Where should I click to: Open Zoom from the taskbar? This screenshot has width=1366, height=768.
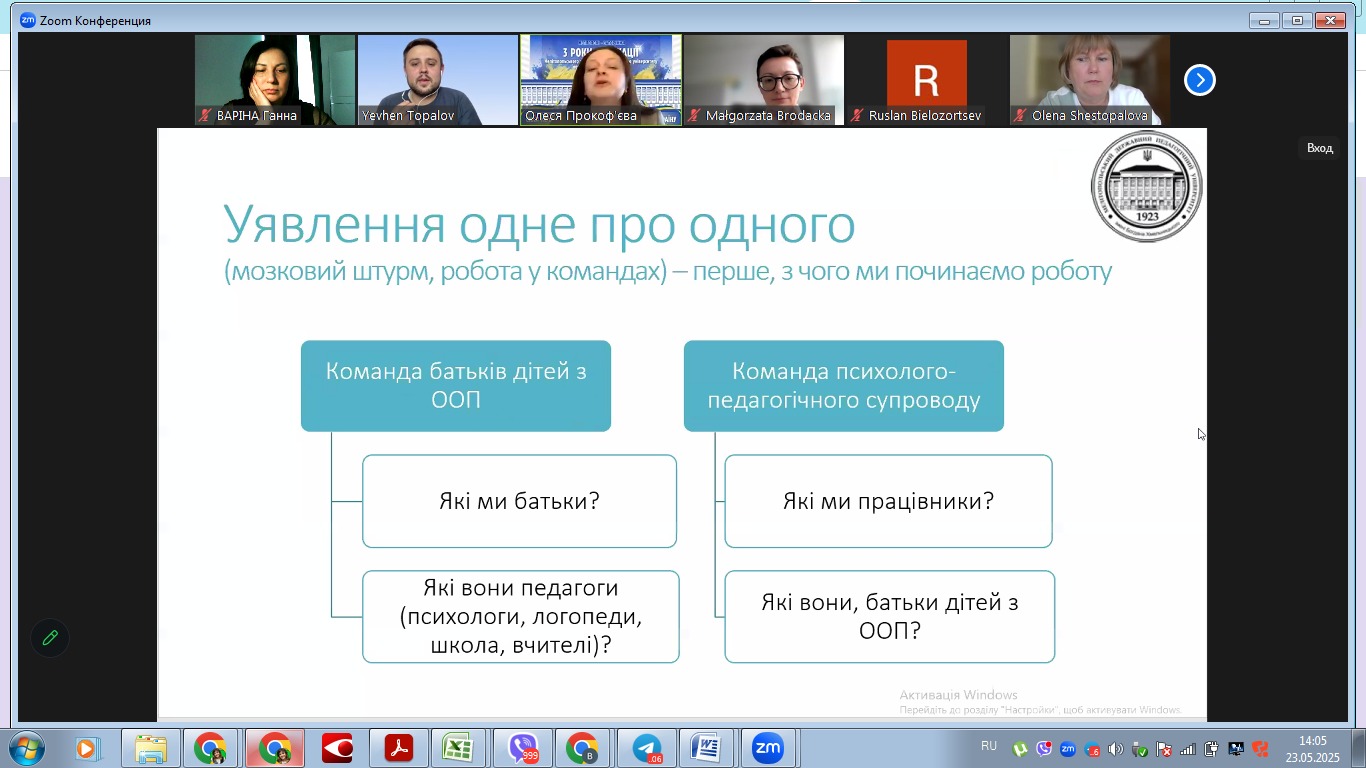coord(768,748)
